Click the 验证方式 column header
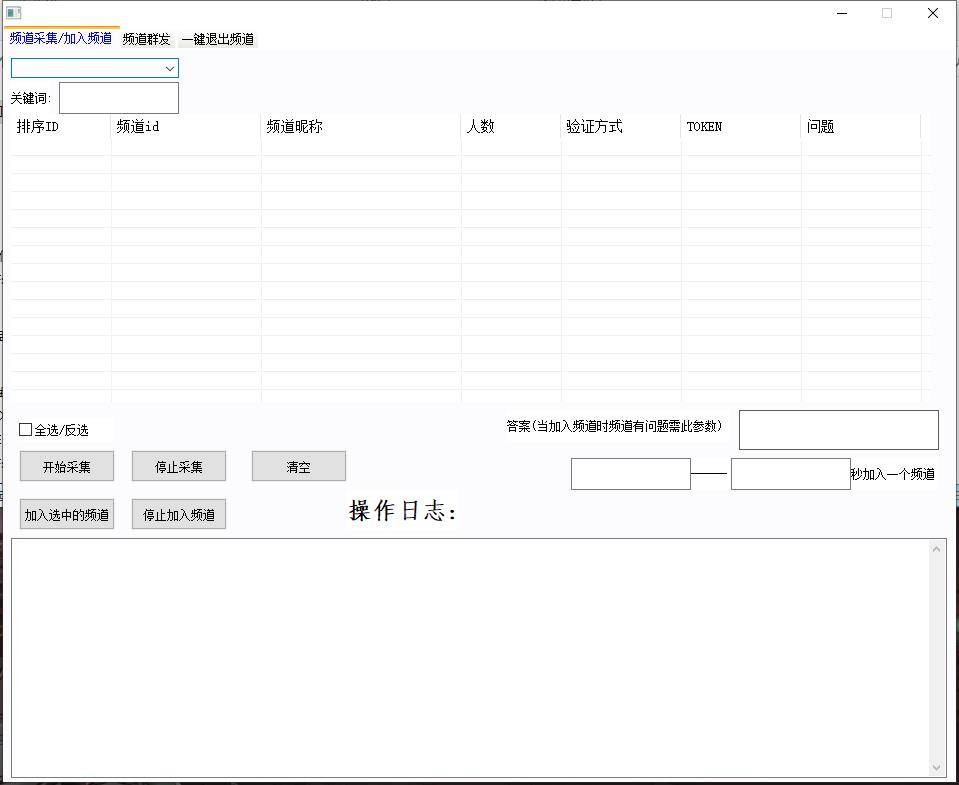959x785 pixels. [620, 127]
